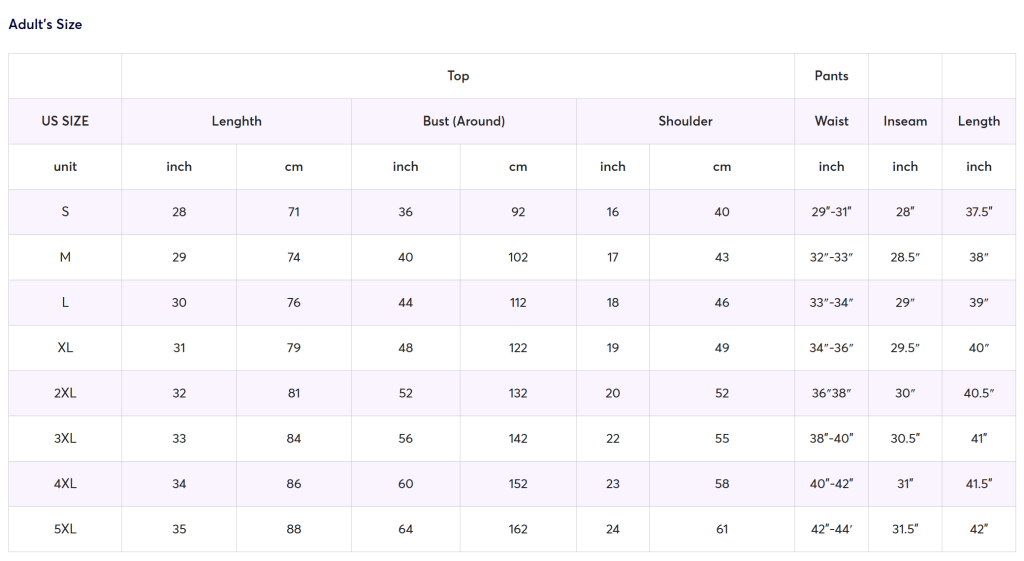Click the Top header cell
Viewport: 1024px width, 561px height.
[458, 76]
